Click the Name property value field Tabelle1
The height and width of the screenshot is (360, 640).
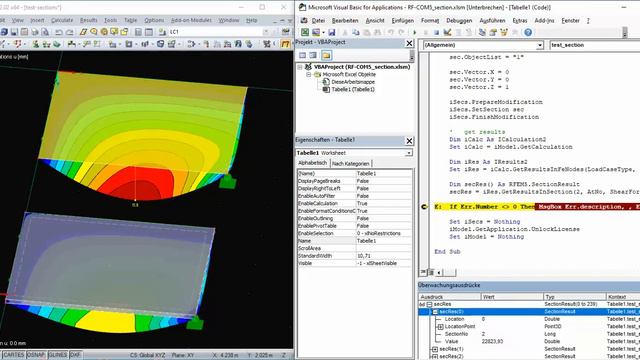click(x=384, y=241)
